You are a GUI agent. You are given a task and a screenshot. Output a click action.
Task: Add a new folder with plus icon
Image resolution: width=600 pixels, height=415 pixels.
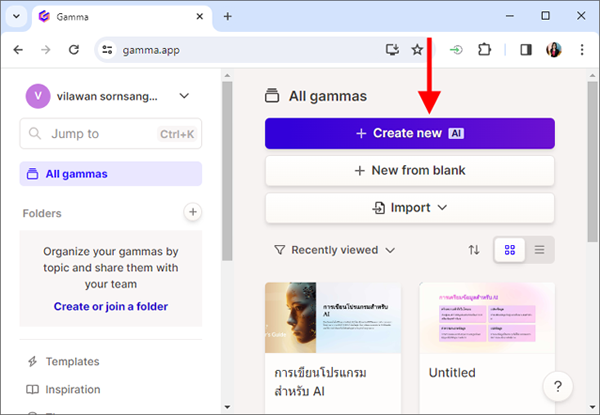click(193, 212)
